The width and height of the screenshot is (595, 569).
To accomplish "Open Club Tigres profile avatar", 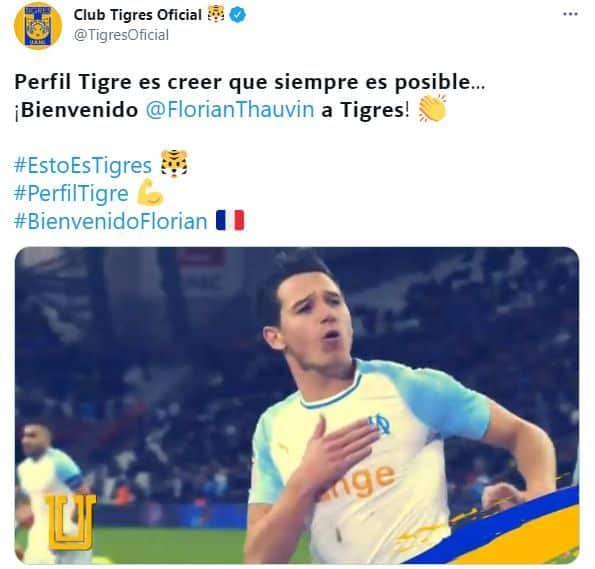I will 38,25.
